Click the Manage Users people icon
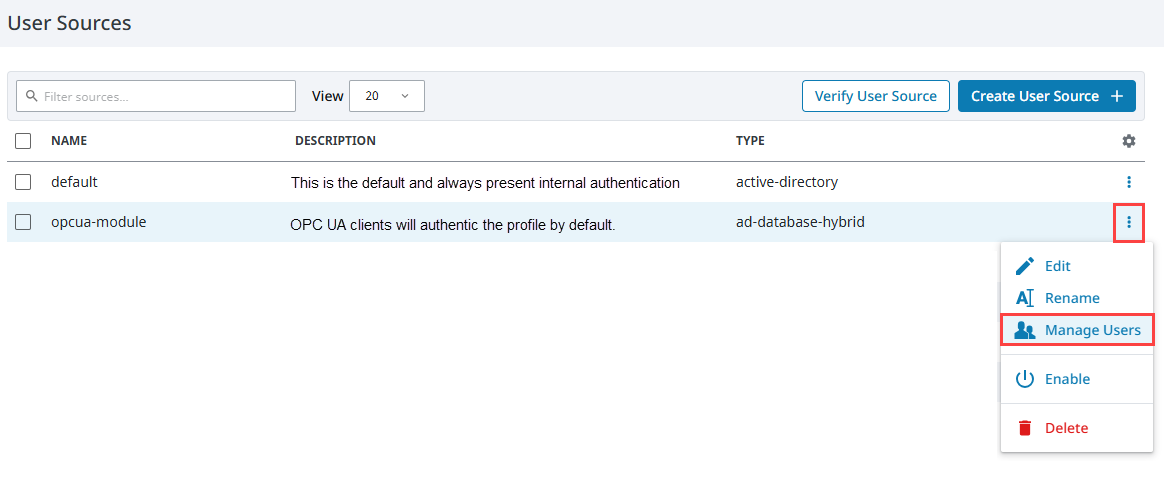The height and width of the screenshot is (487, 1164). pyautogui.click(x=1024, y=330)
